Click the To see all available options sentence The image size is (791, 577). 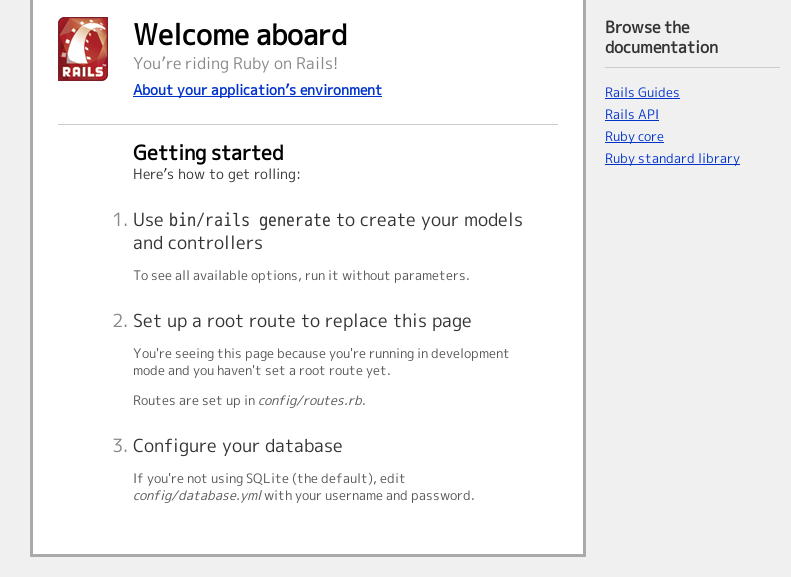pyautogui.click(x=301, y=275)
